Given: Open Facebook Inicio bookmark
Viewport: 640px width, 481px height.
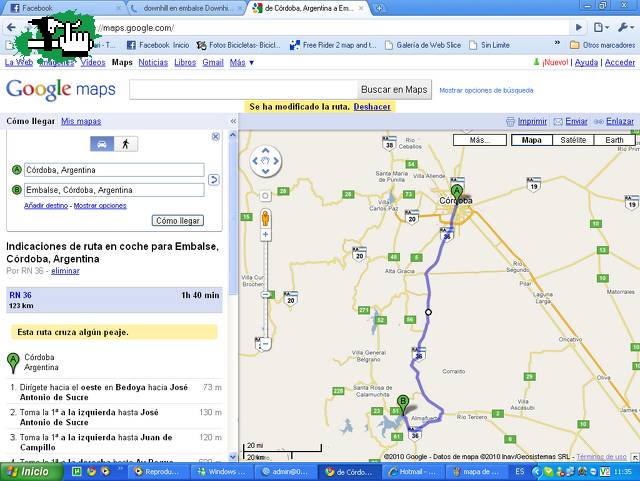Looking at the screenshot, I should click(x=158, y=45).
